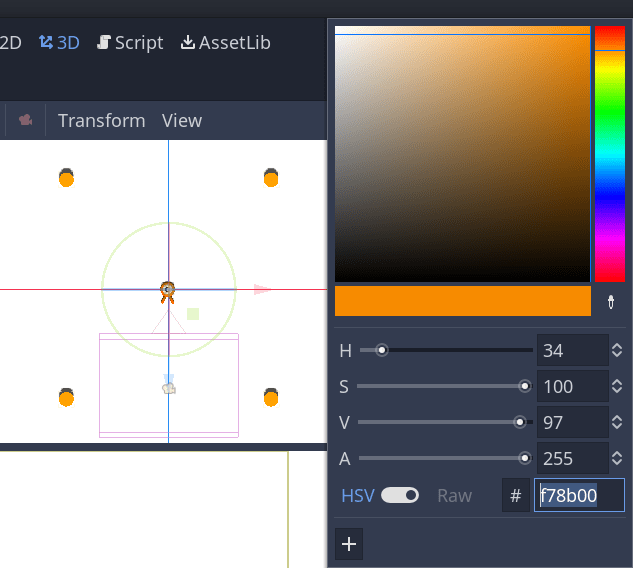
Task: Select the bottom-right orange light gizmo
Action: (271, 397)
